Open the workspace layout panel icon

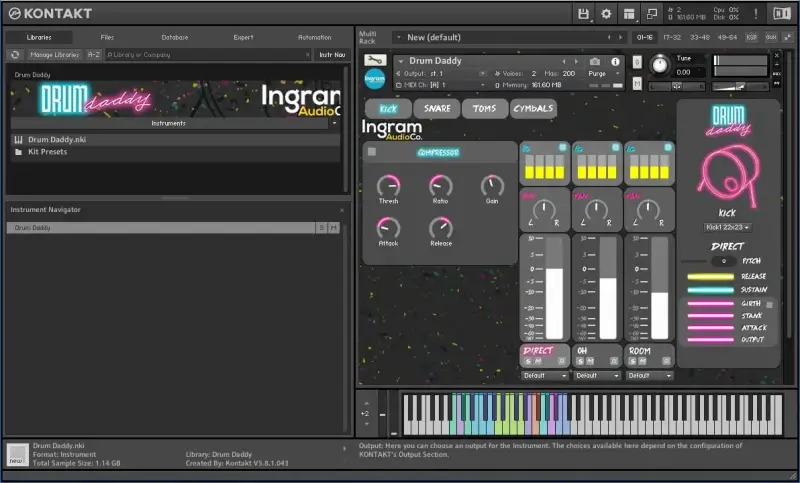pyautogui.click(x=629, y=14)
